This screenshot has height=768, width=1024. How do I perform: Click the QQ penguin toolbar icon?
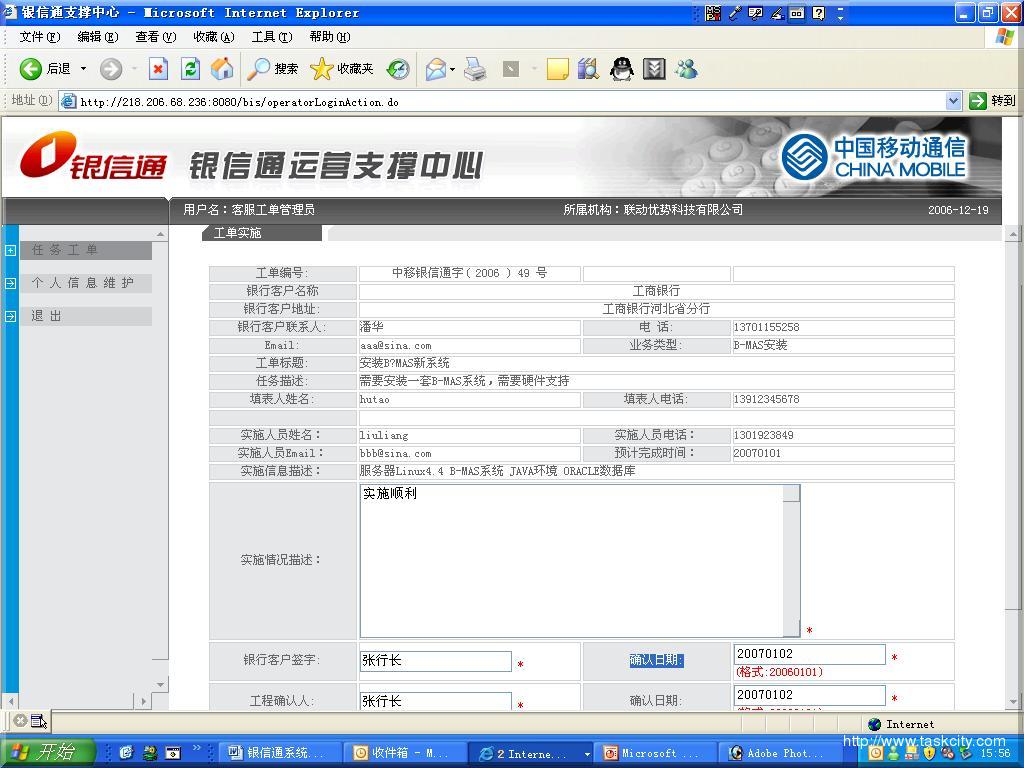[x=622, y=69]
